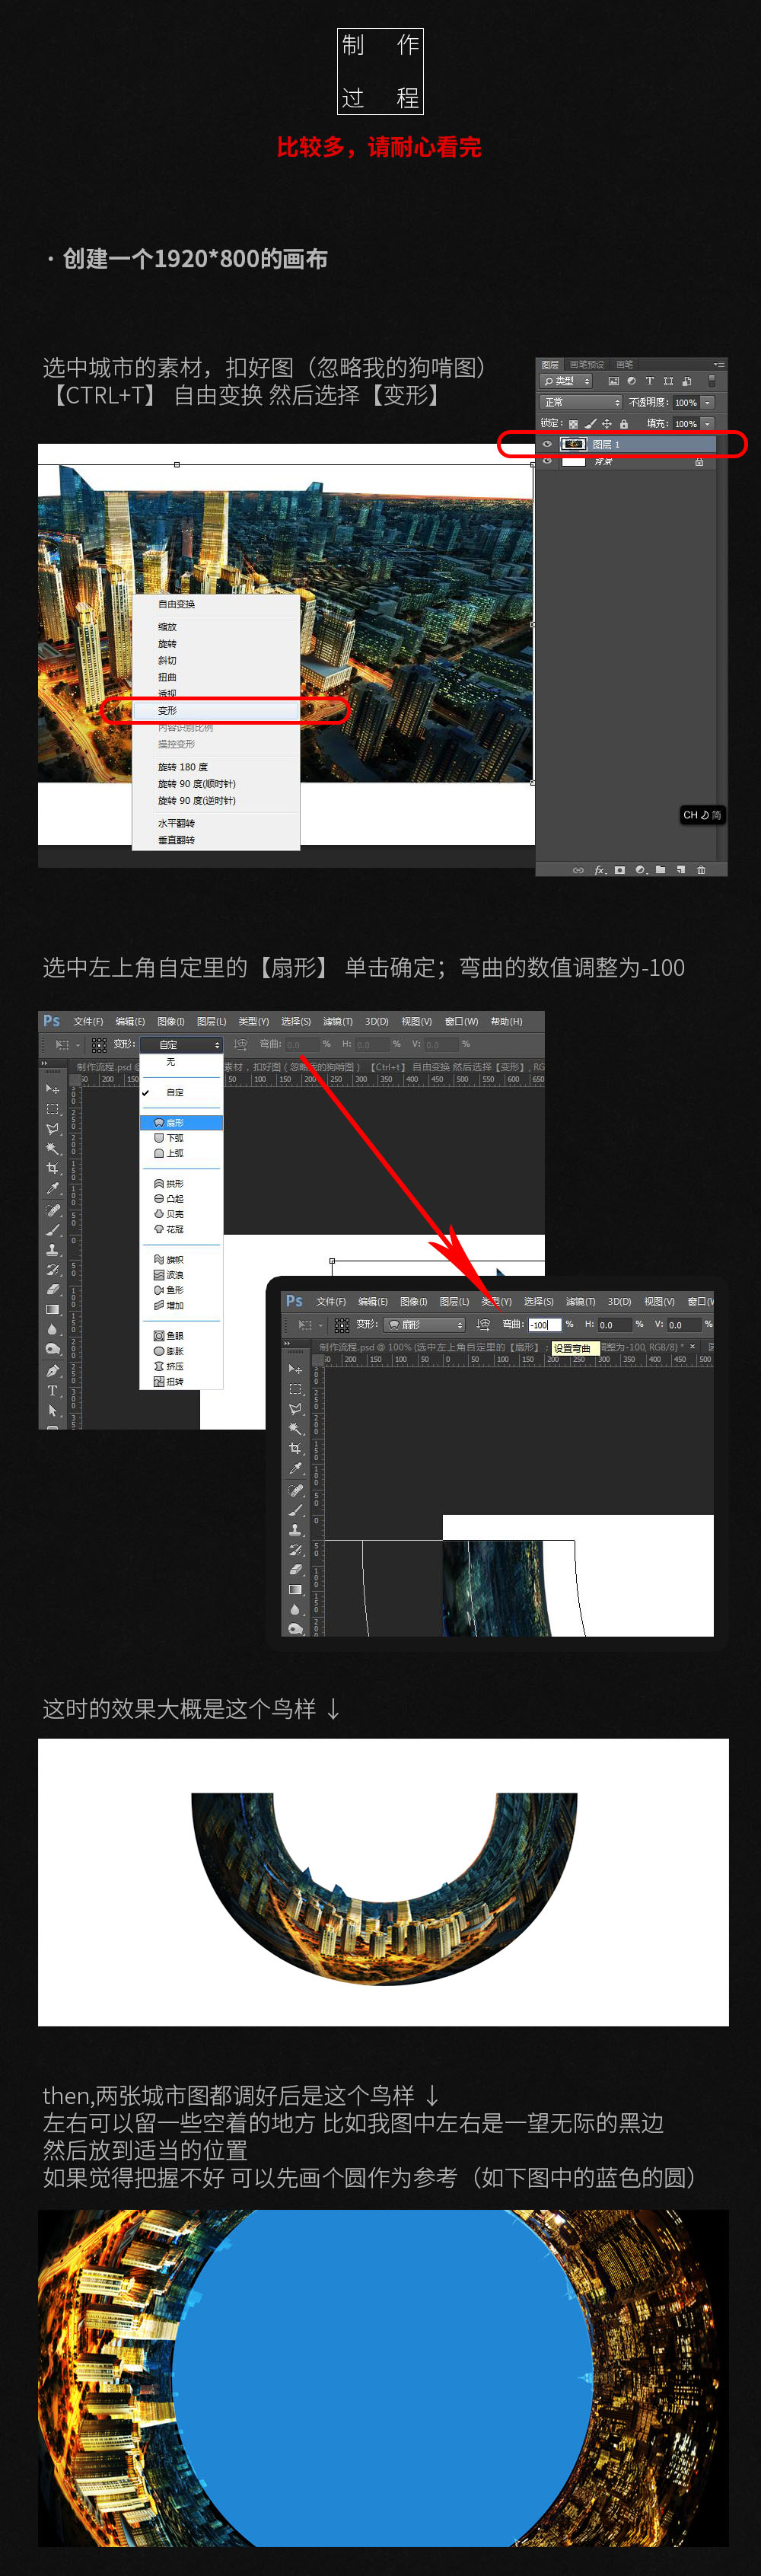Choose 变形 in the transform context menu
The image size is (761, 2576).
(216, 711)
